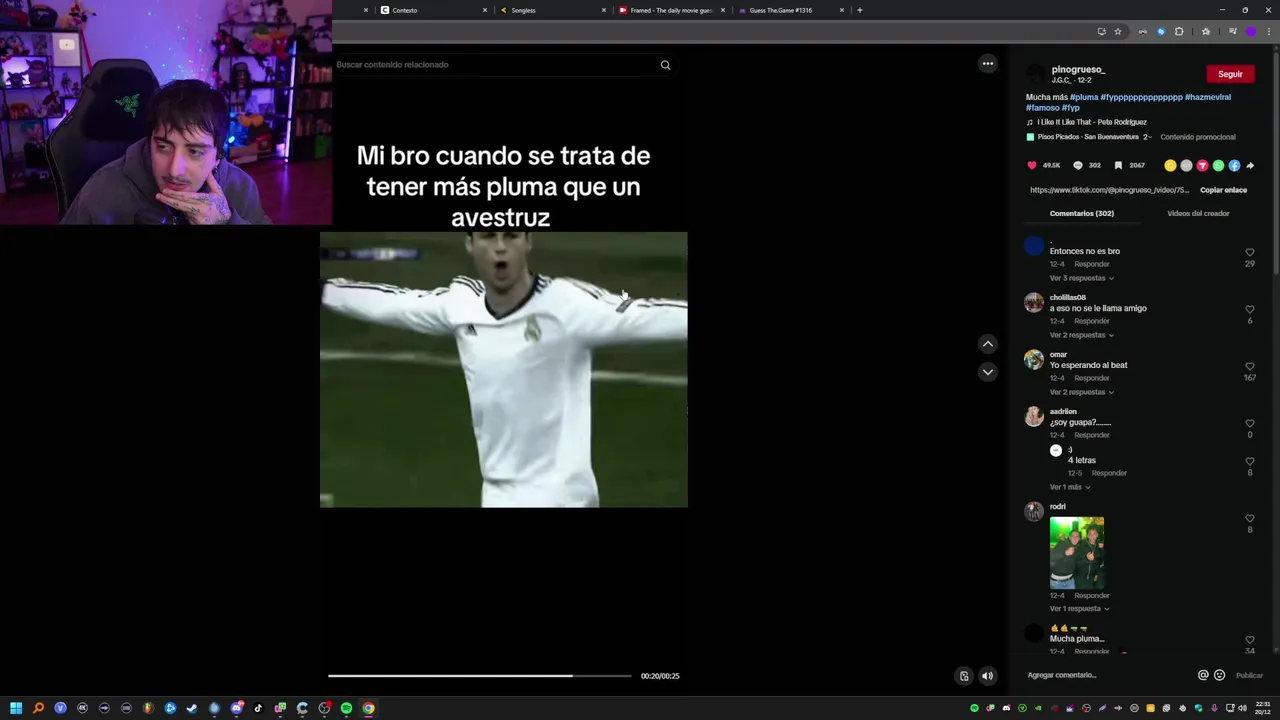Click the mention @ icon in comment box
This screenshot has width=1280, height=720.
pyautogui.click(x=1203, y=675)
